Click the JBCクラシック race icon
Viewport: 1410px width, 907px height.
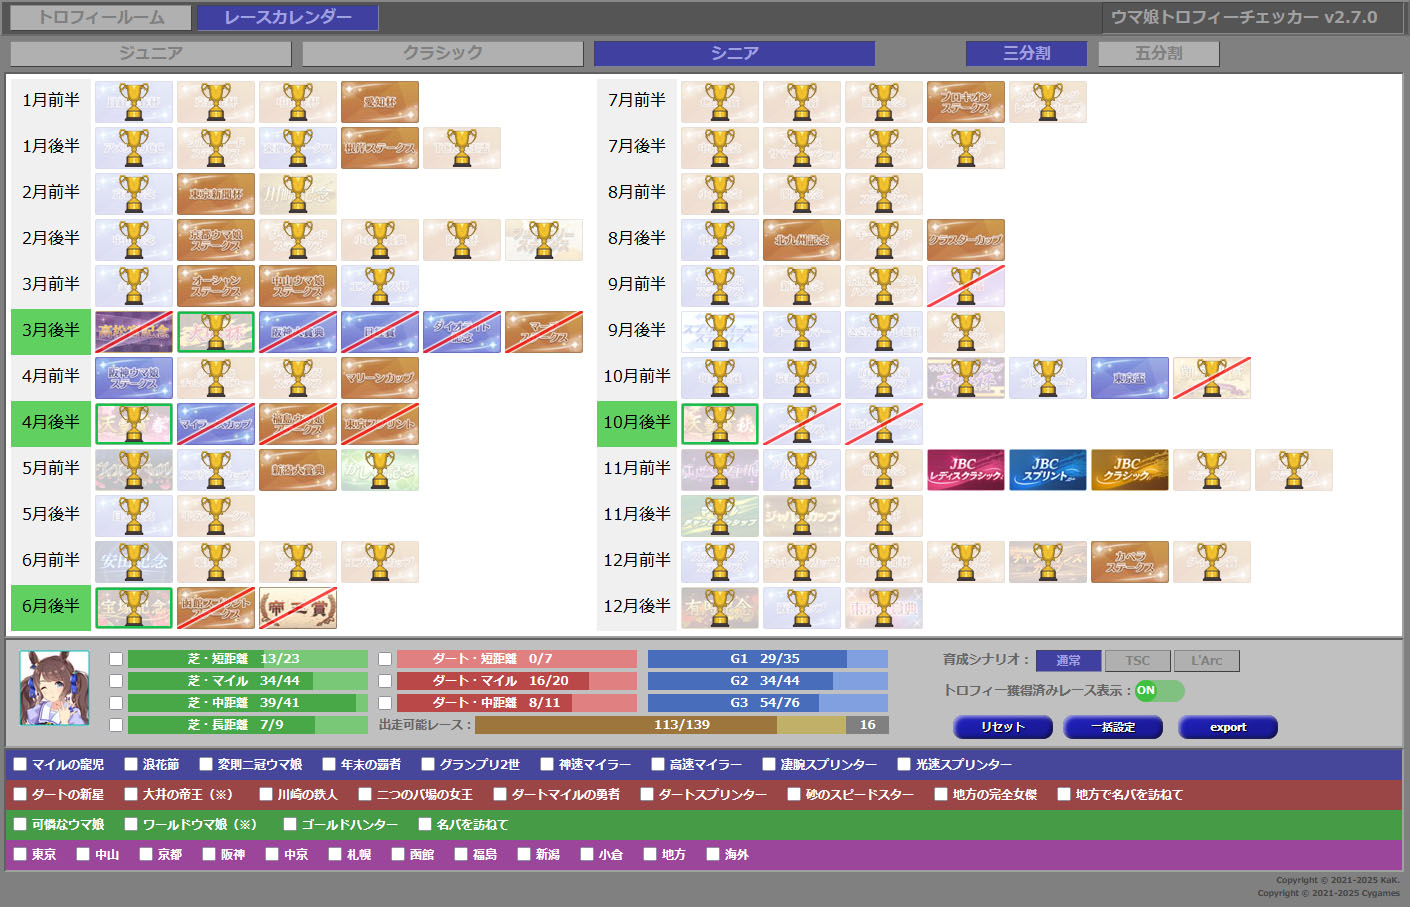coord(1130,470)
